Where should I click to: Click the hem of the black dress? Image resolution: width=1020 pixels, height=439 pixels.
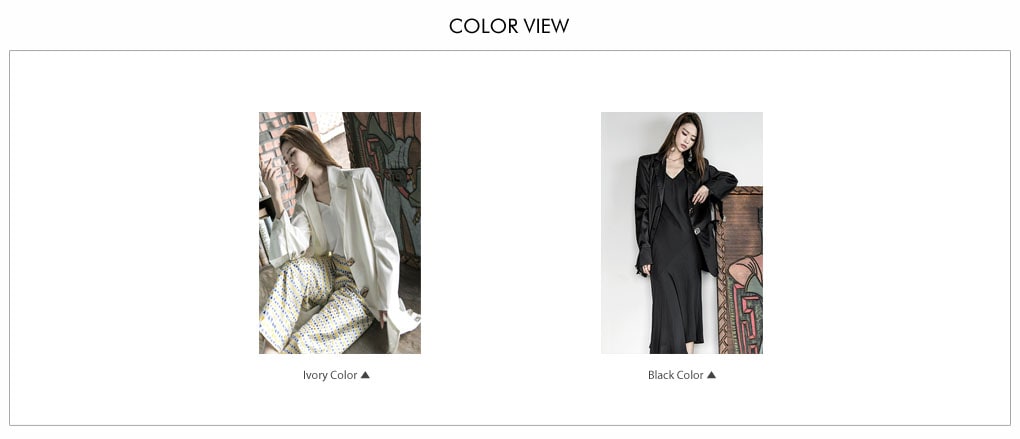pos(677,341)
